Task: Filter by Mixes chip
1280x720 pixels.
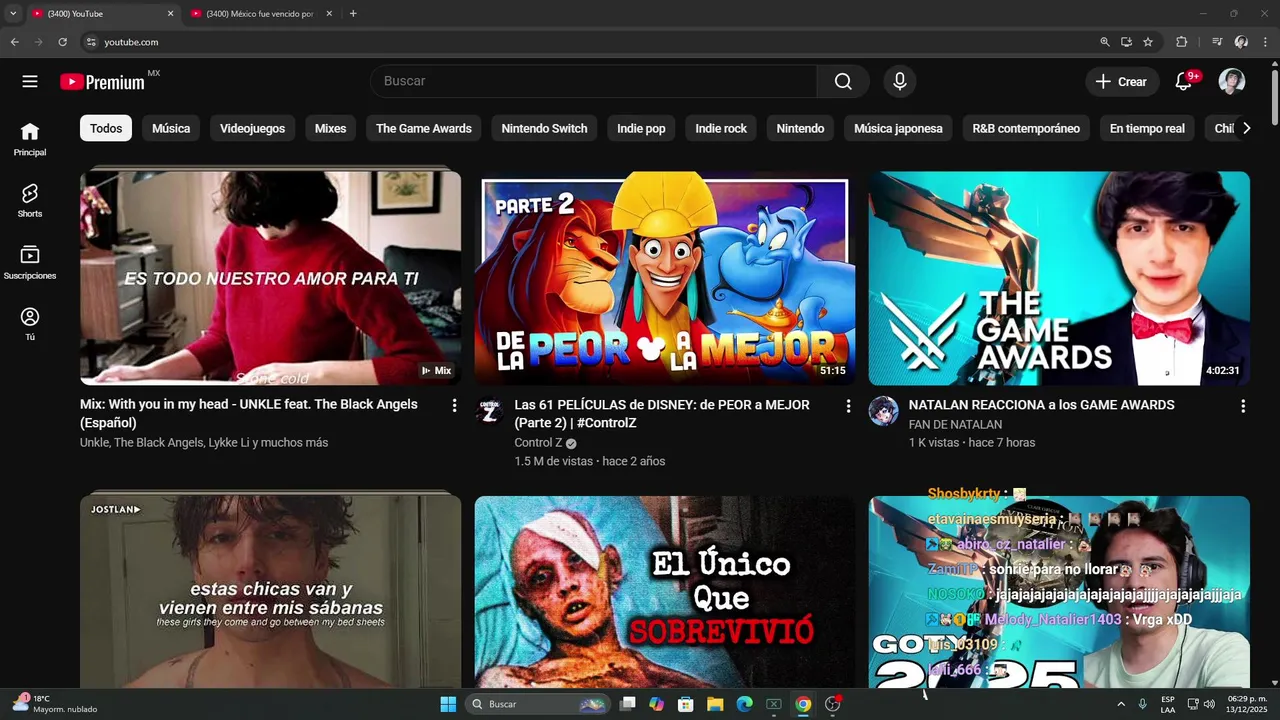Action: coord(330,128)
